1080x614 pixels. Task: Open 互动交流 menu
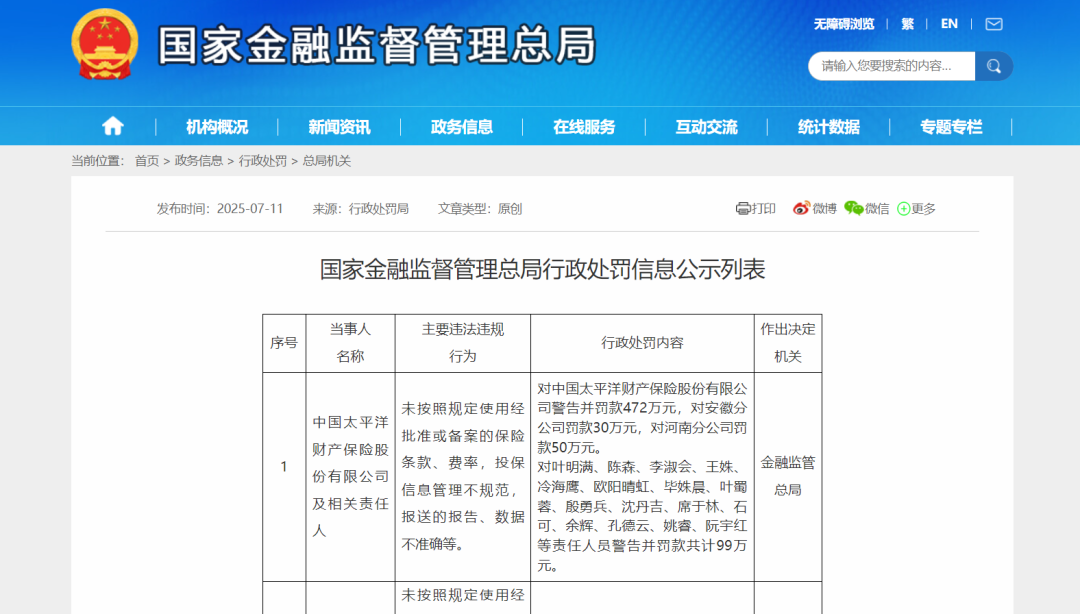click(x=706, y=127)
